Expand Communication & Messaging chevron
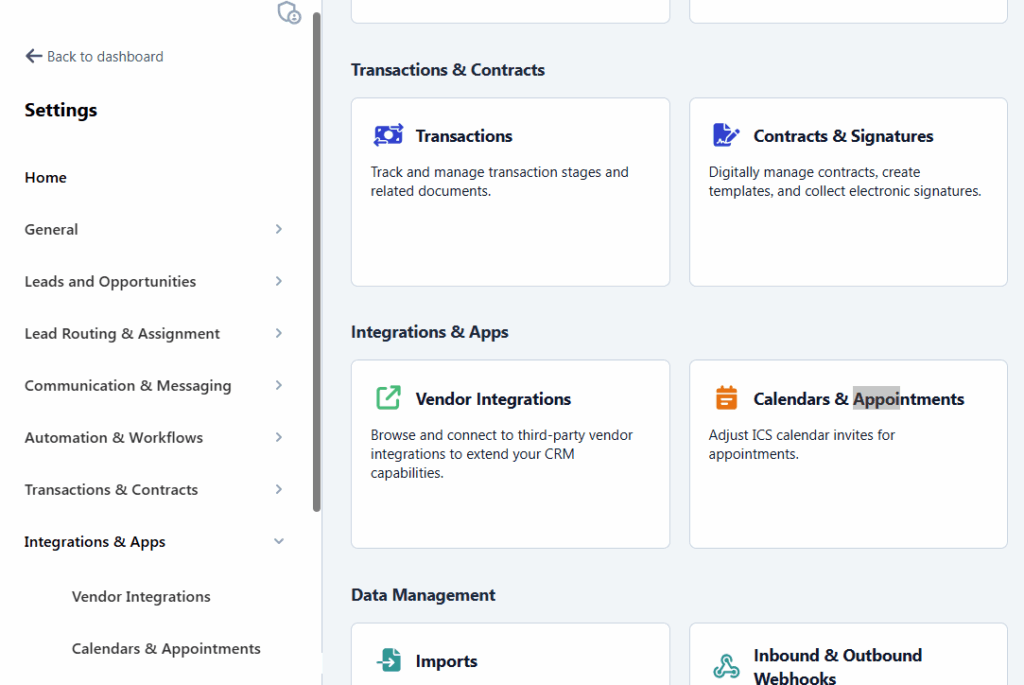The width and height of the screenshot is (1024, 685). [279, 385]
